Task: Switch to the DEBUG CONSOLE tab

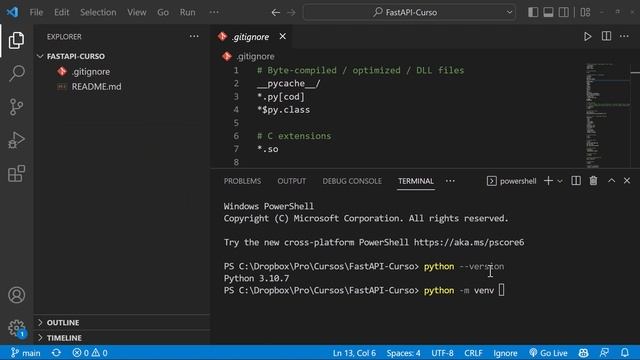Action: (x=352, y=181)
